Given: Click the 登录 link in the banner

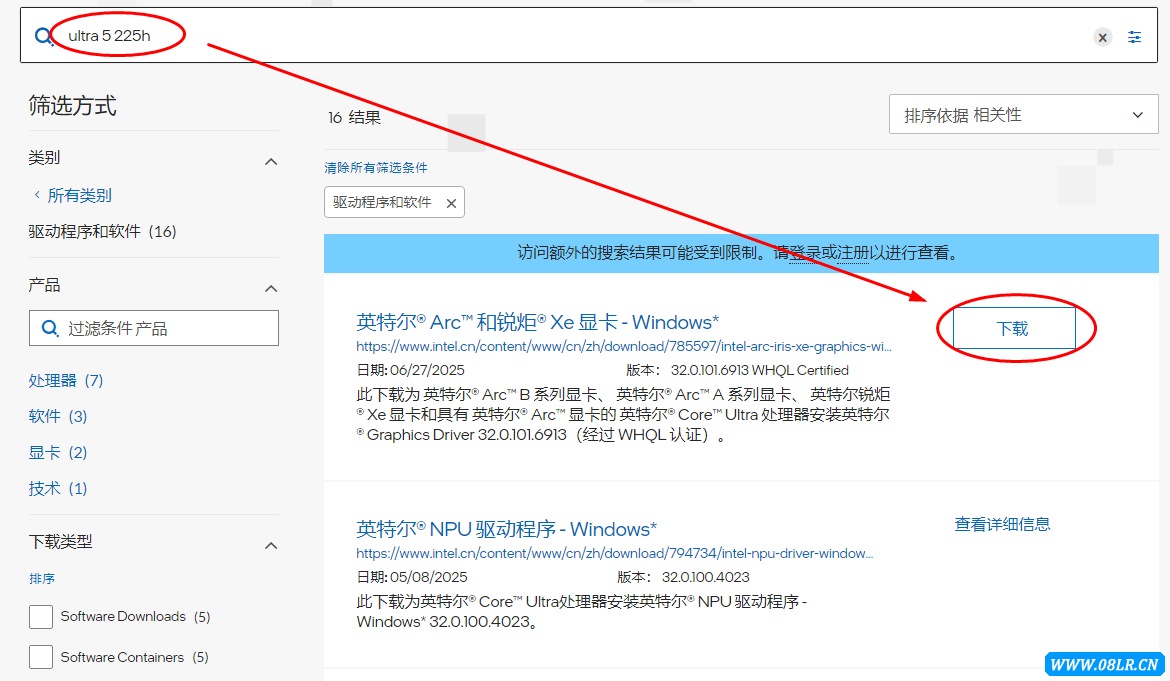Looking at the screenshot, I should (805, 254).
